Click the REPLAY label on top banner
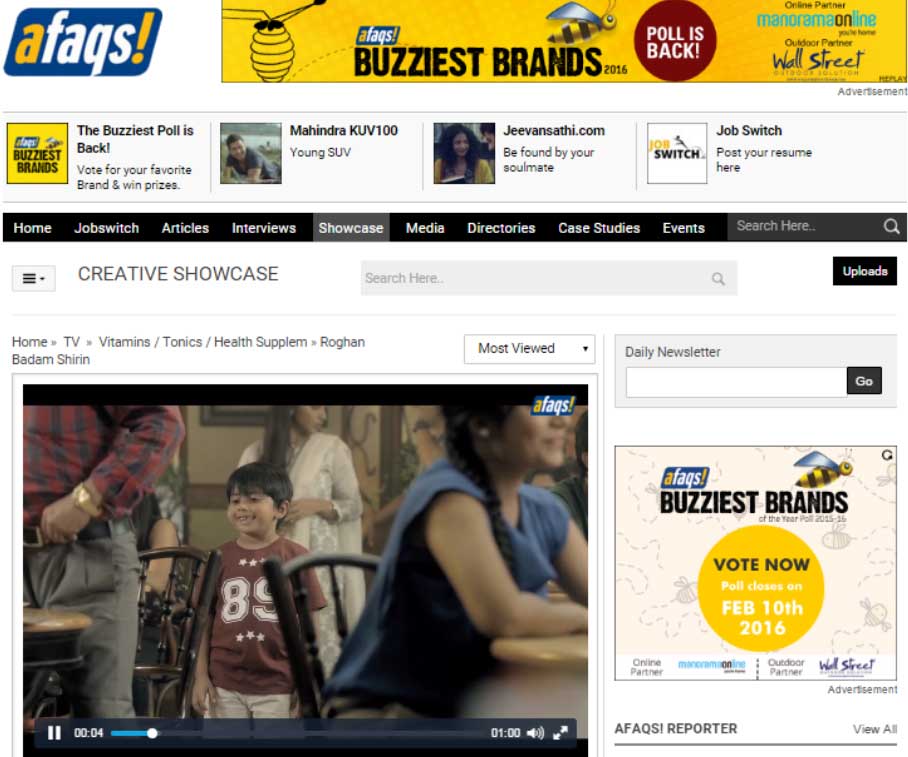Viewport: 908px width, 757px height. click(892, 79)
